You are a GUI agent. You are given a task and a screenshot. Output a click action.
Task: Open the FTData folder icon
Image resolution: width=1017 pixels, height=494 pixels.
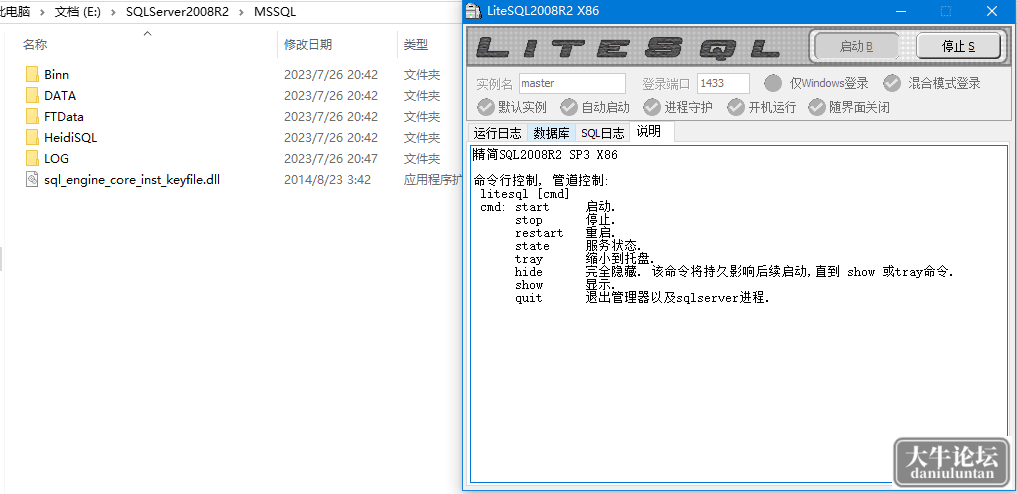click(32, 117)
